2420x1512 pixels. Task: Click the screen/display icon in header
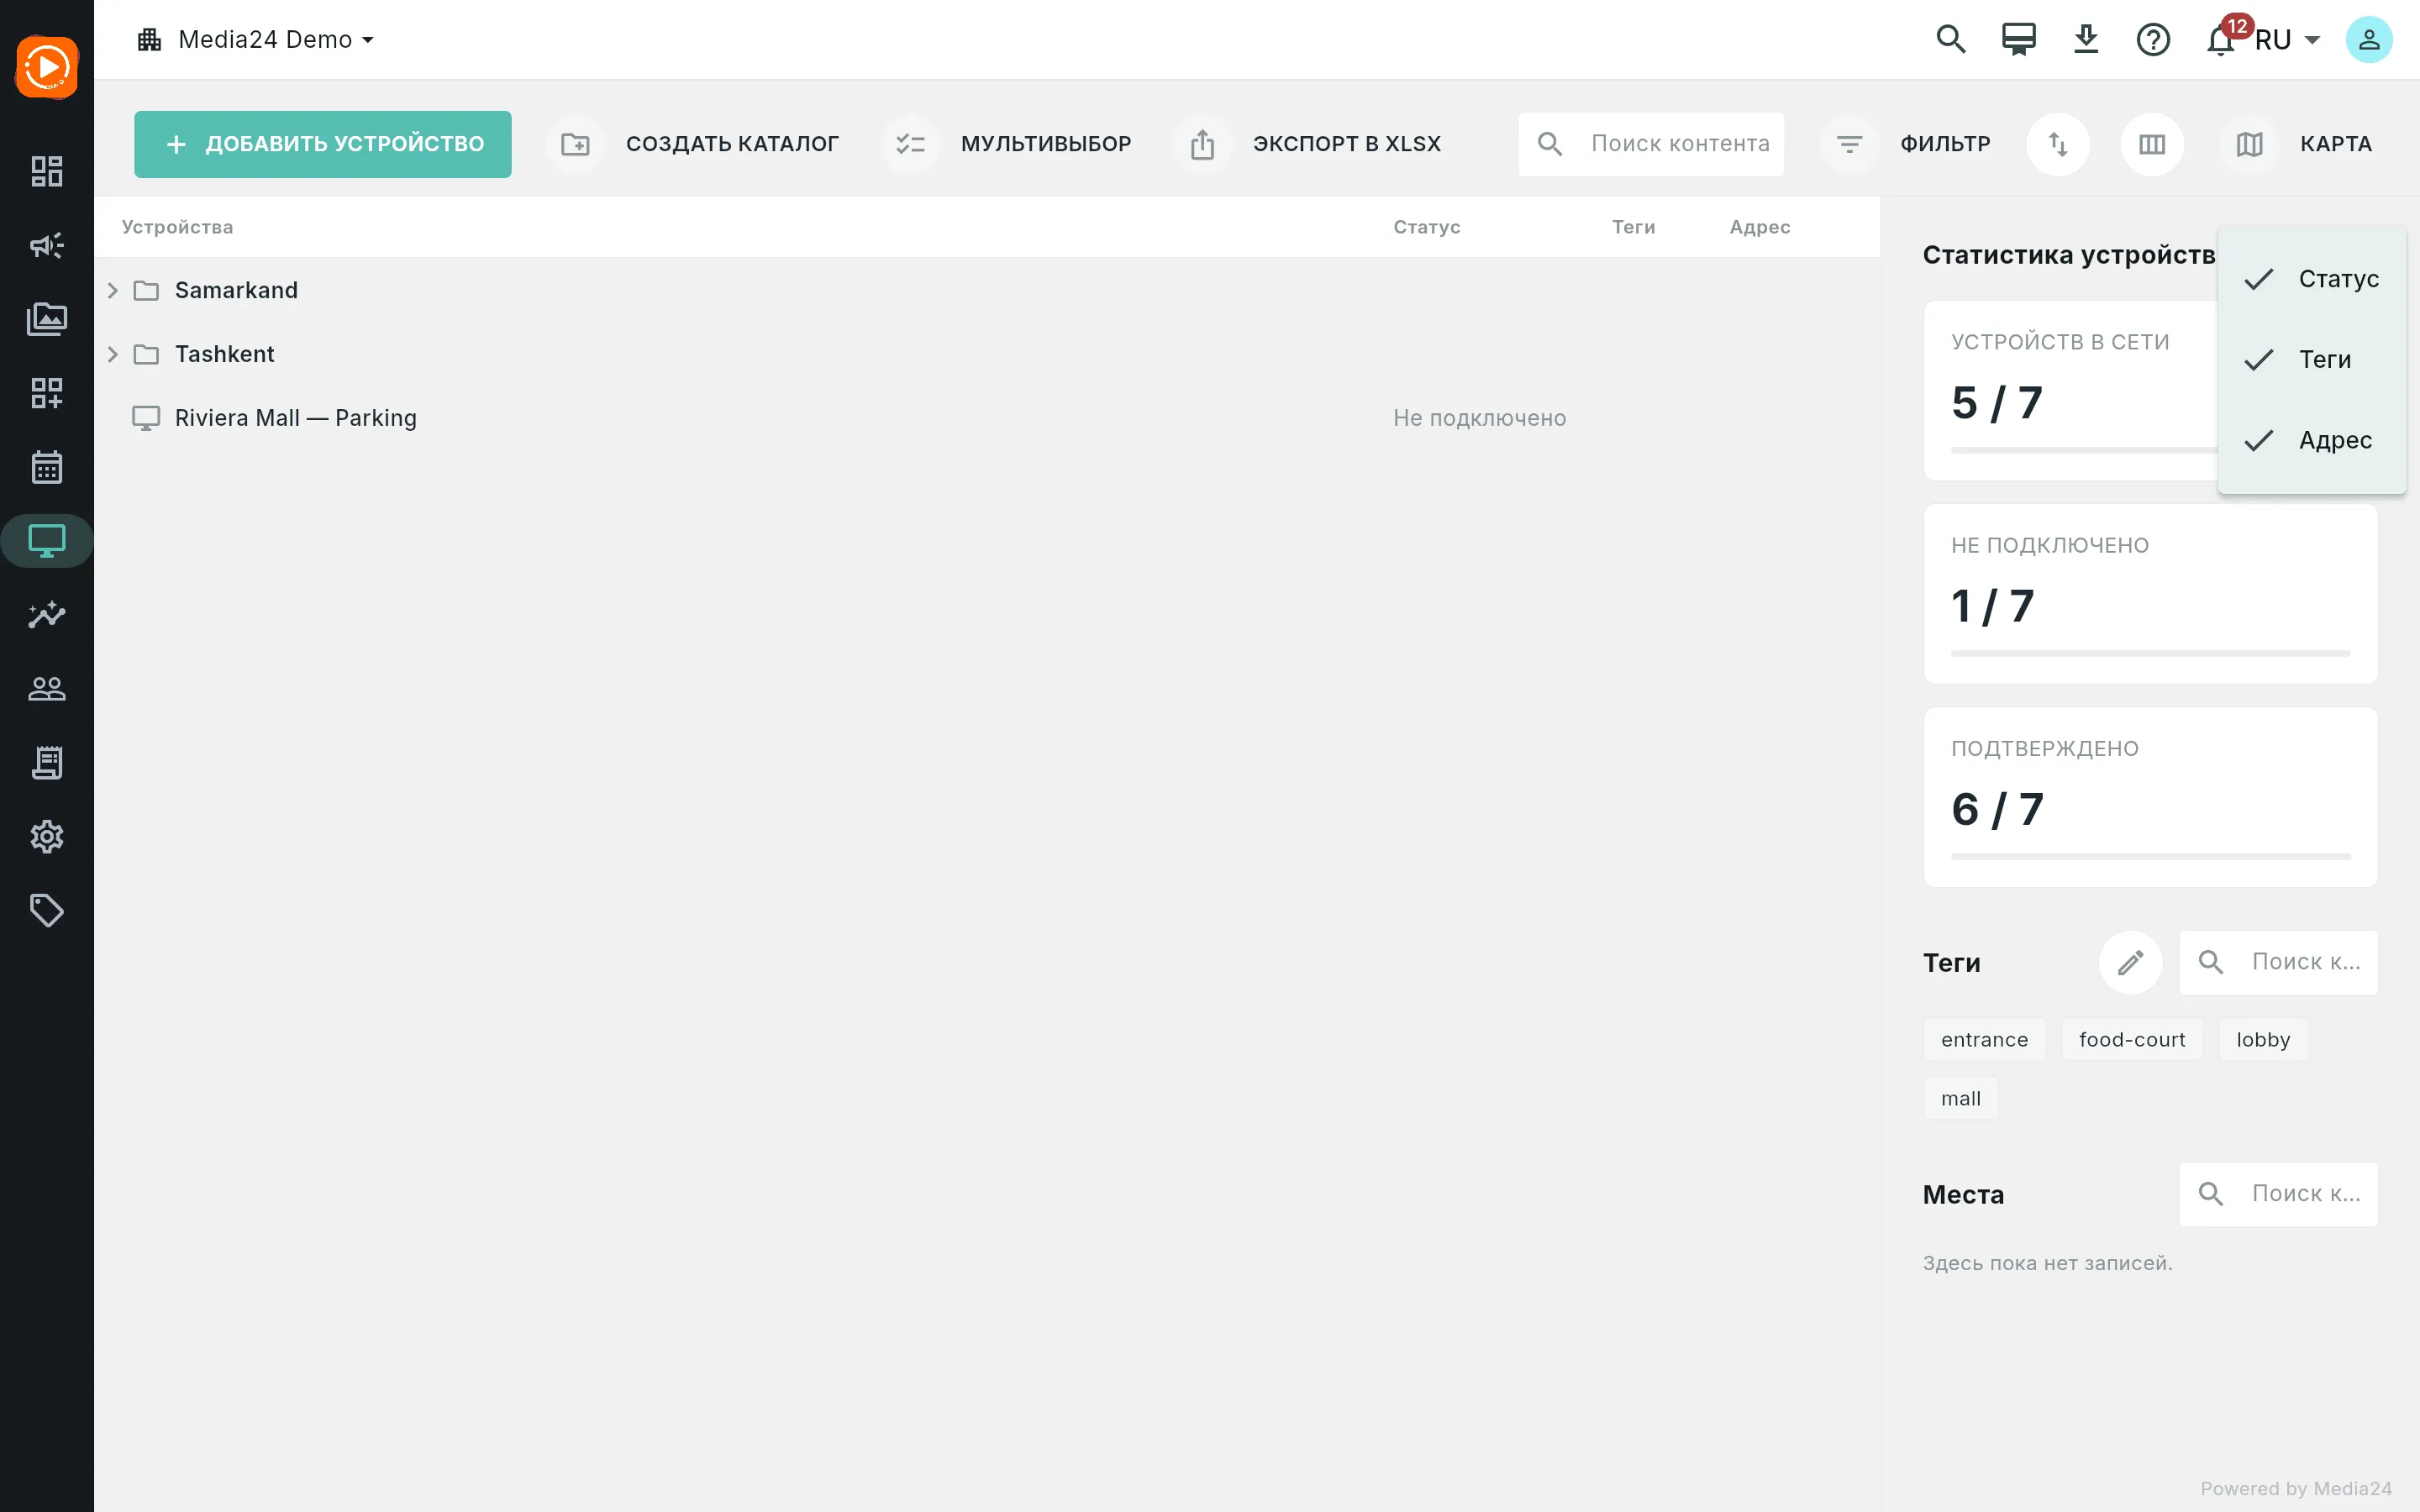tap(2018, 40)
